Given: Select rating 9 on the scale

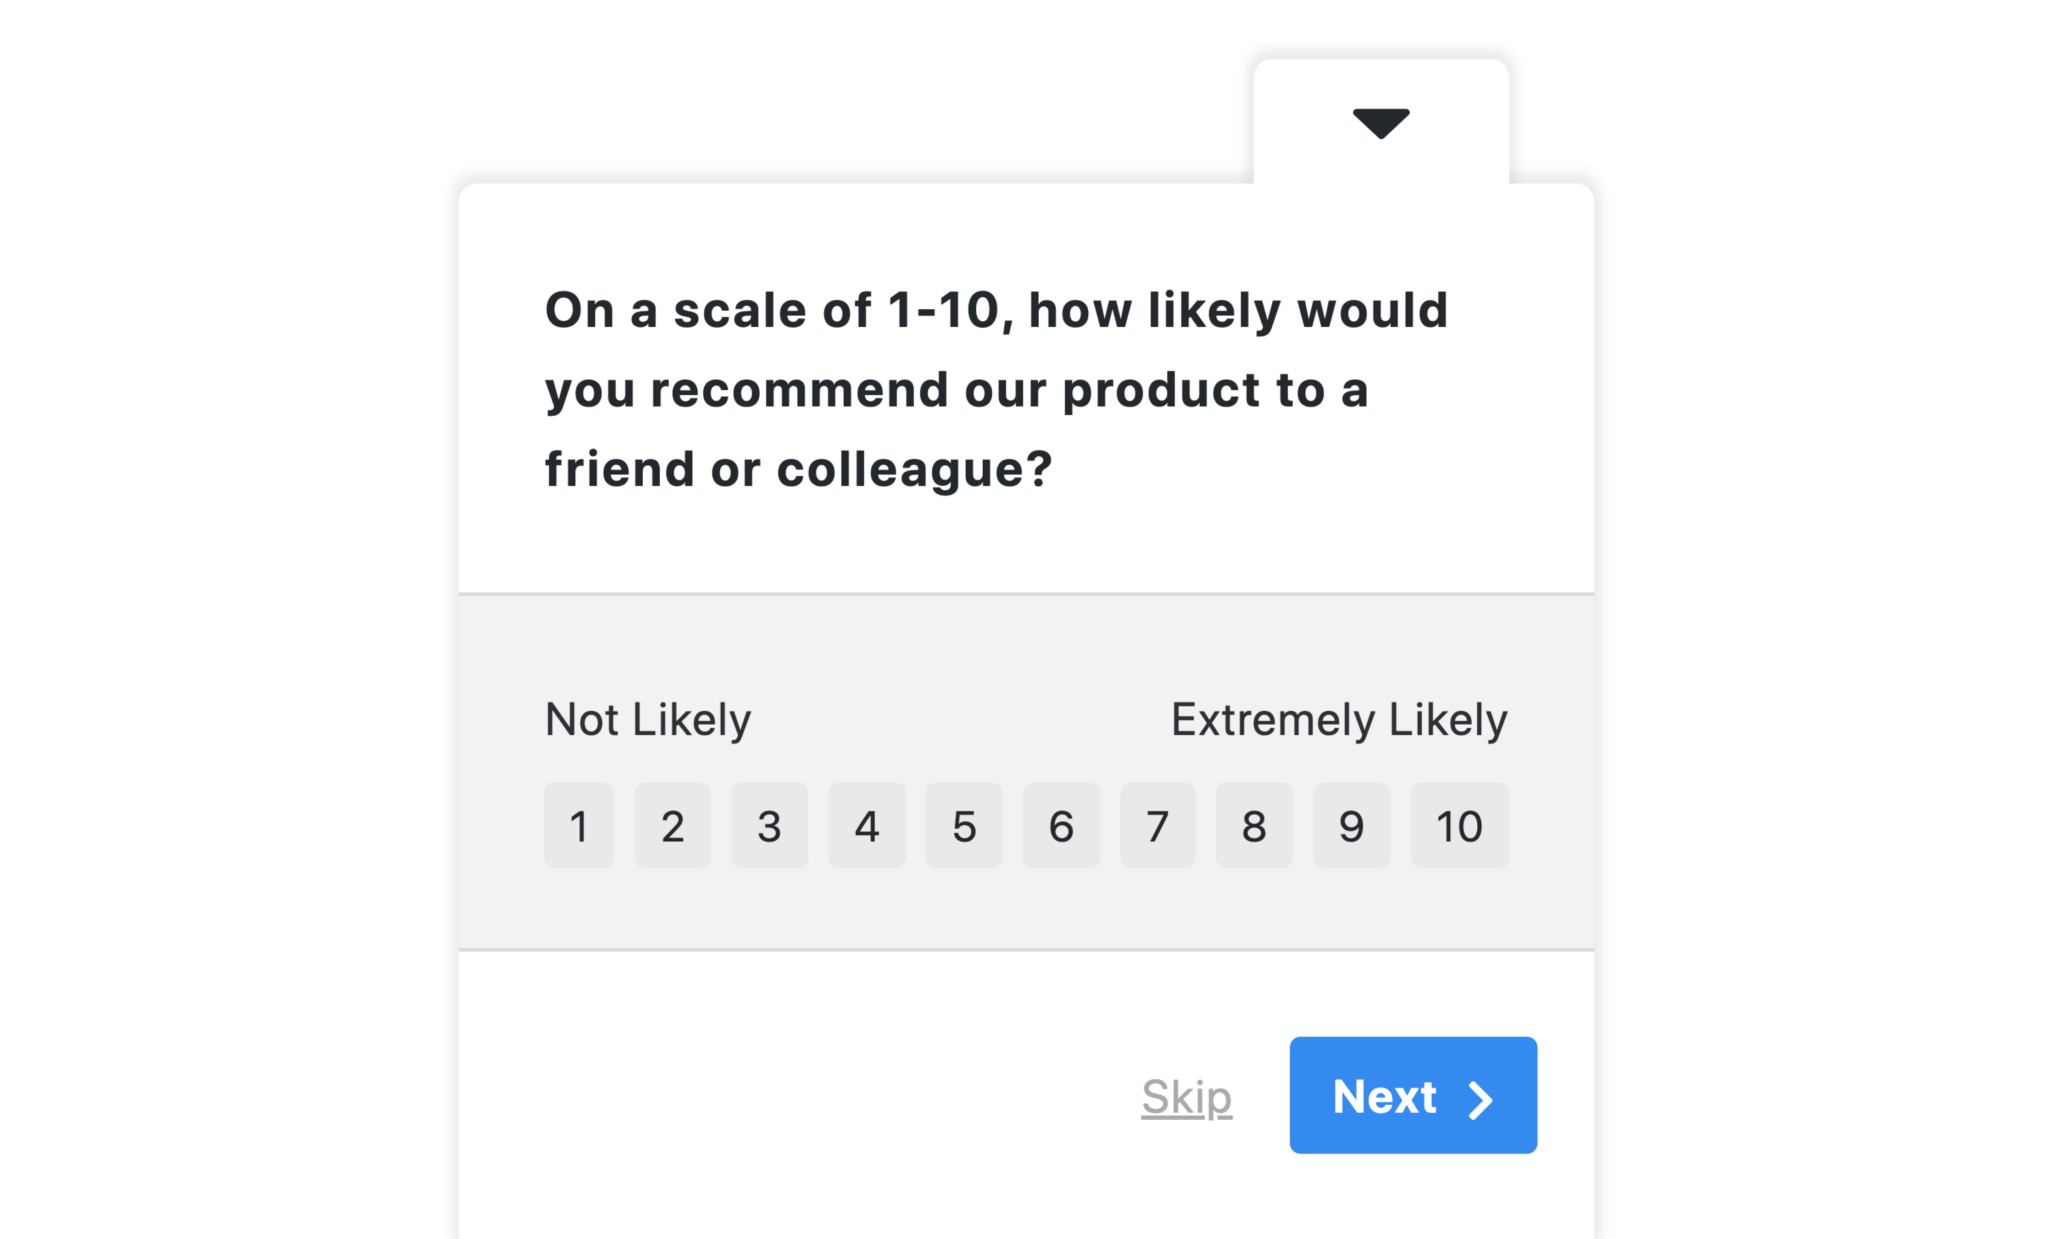Looking at the screenshot, I should [x=1351, y=825].
